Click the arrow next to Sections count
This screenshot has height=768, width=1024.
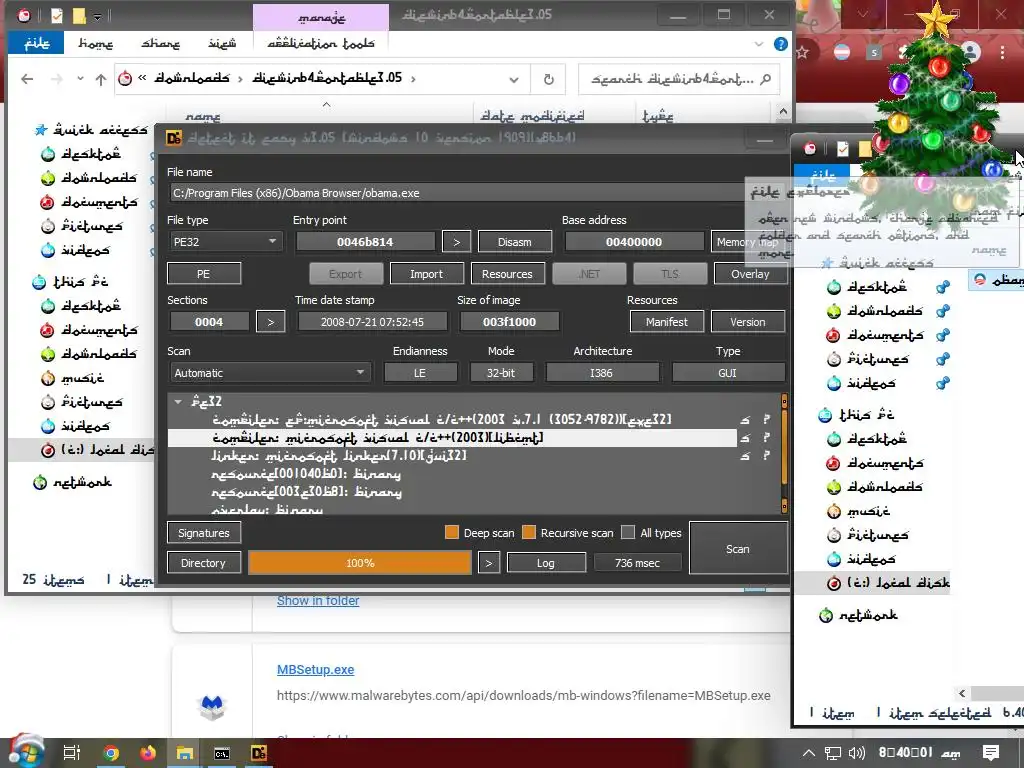(270, 322)
